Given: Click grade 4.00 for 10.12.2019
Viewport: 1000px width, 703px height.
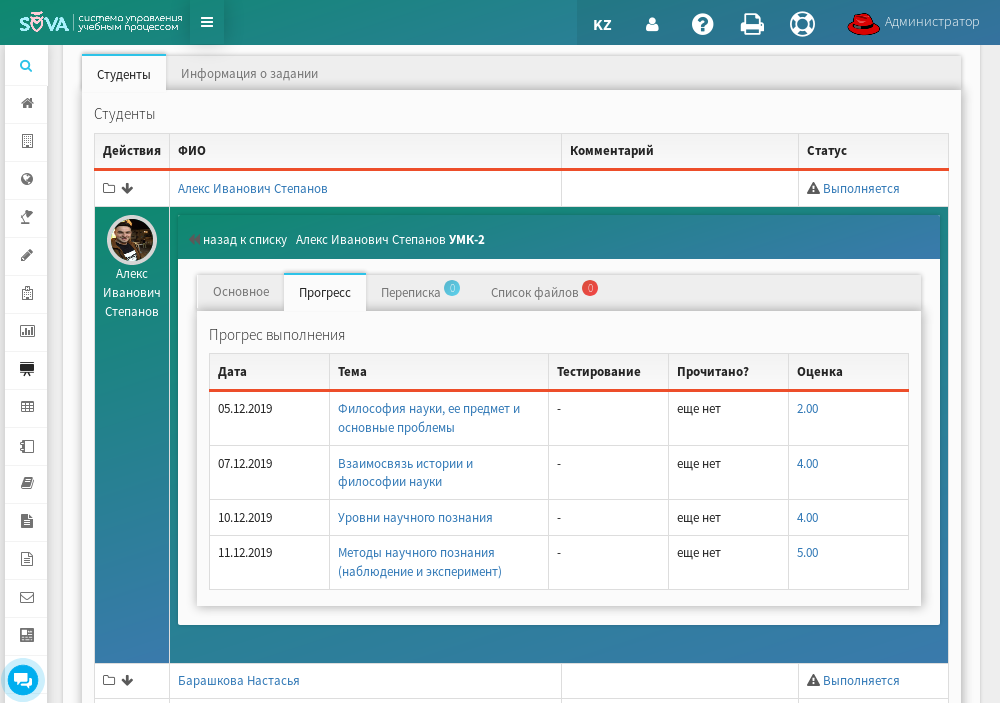Looking at the screenshot, I should coord(807,518).
